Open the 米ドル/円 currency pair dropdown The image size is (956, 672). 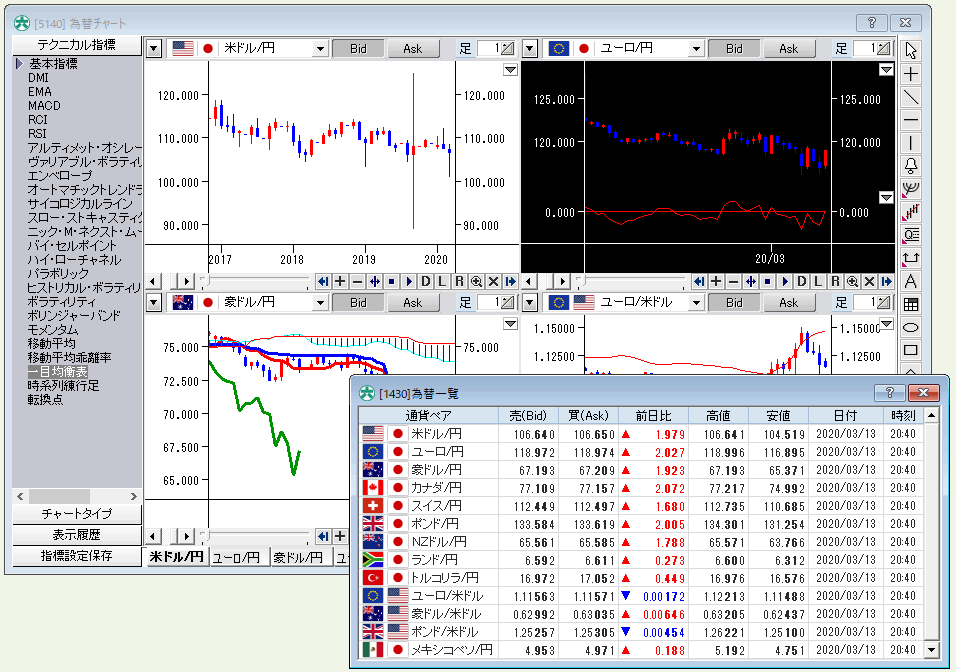[320, 49]
